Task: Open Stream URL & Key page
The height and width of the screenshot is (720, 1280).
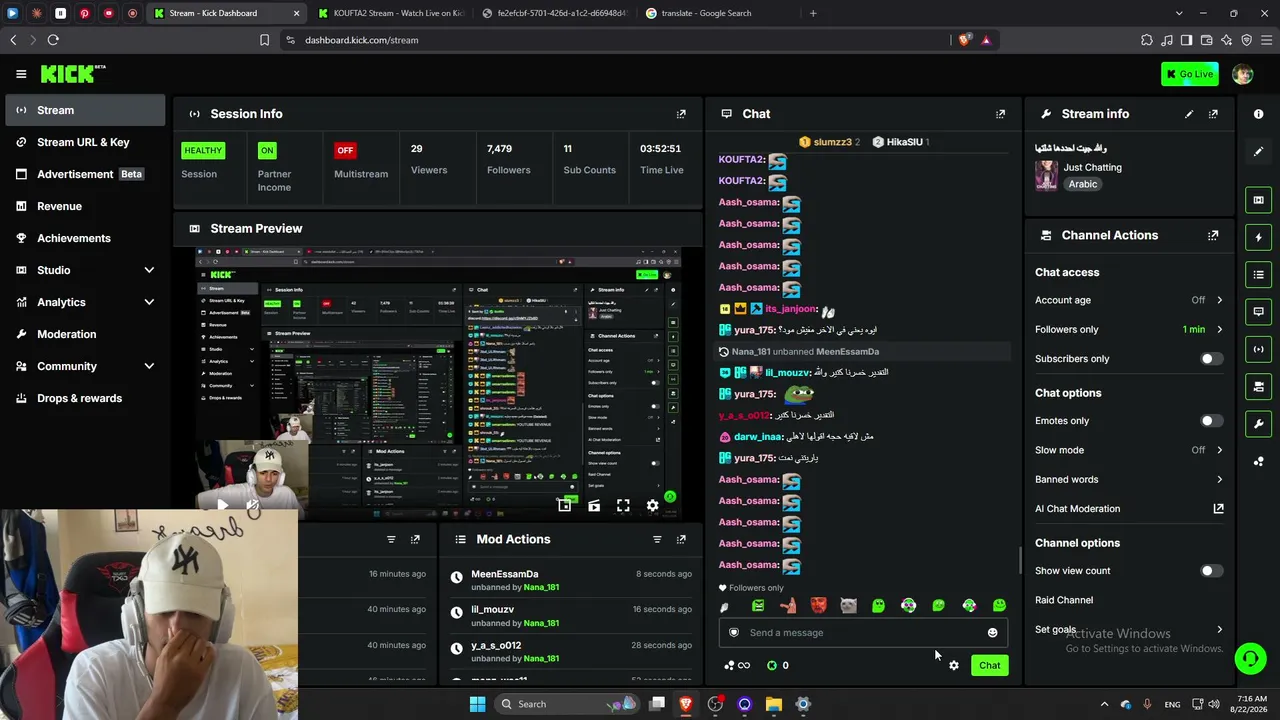Action: 85,142
